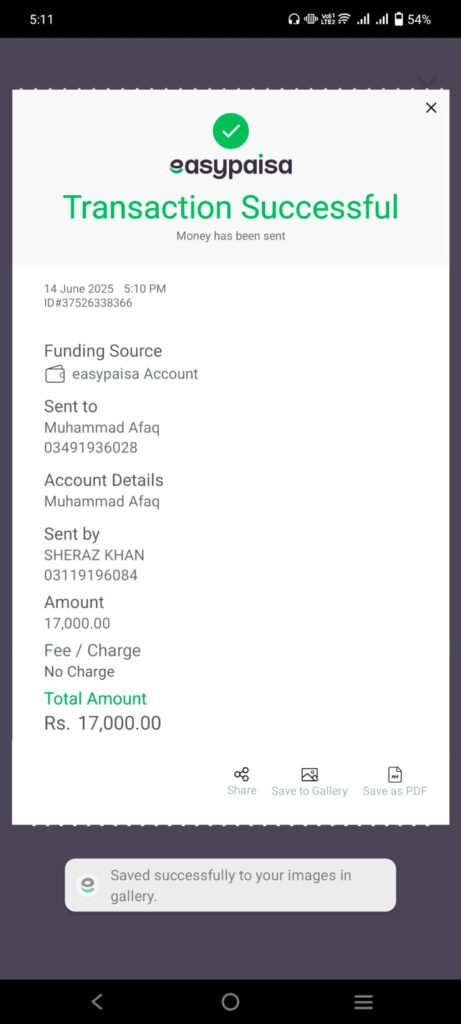
Task: Tap the Share icon
Action: [242, 775]
